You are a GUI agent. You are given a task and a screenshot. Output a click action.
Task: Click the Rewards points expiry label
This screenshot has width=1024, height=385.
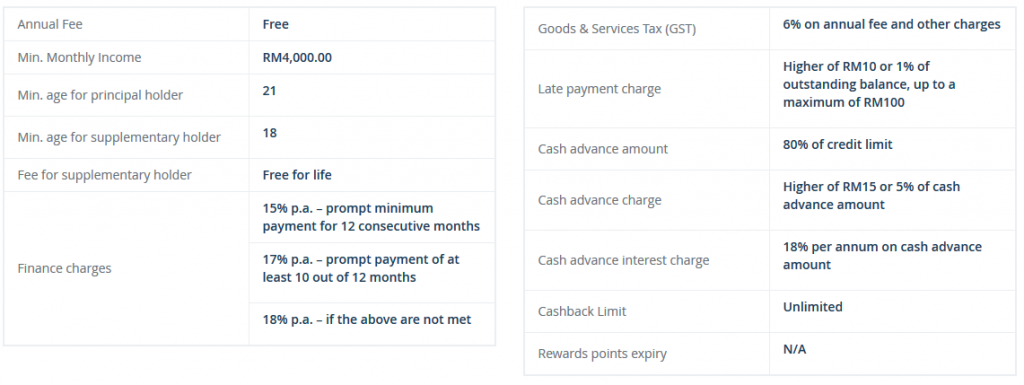pyautogui.click(x=602, y=354)
